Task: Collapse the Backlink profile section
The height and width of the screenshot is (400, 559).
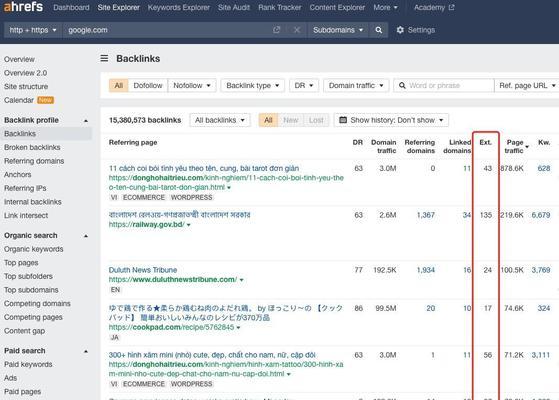Action: tap(86, 120)
